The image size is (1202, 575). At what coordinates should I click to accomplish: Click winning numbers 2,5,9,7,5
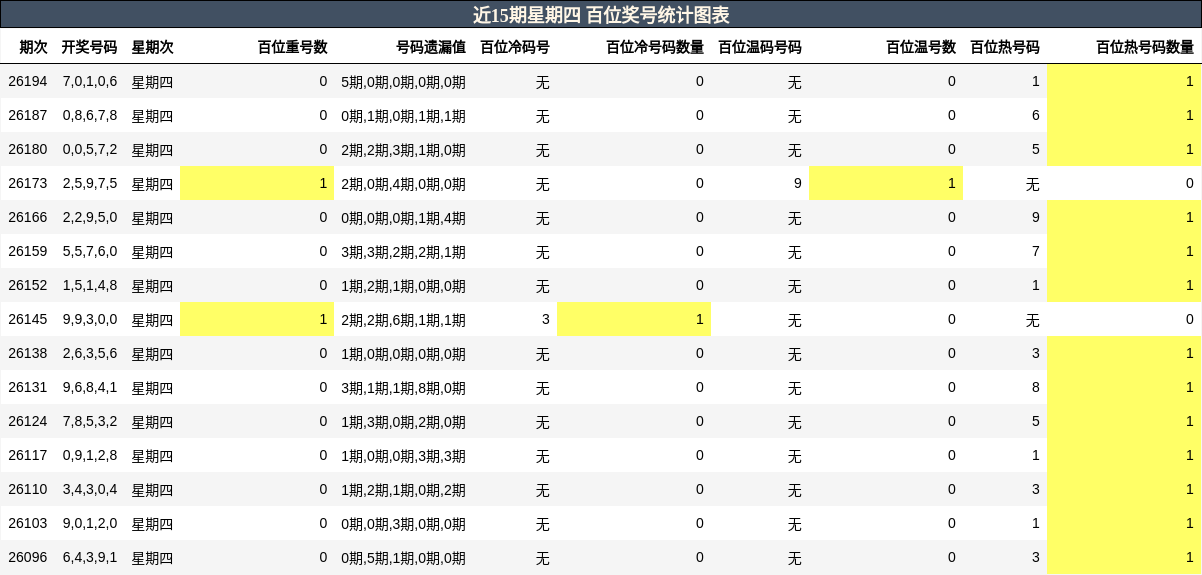coord(90,183)
